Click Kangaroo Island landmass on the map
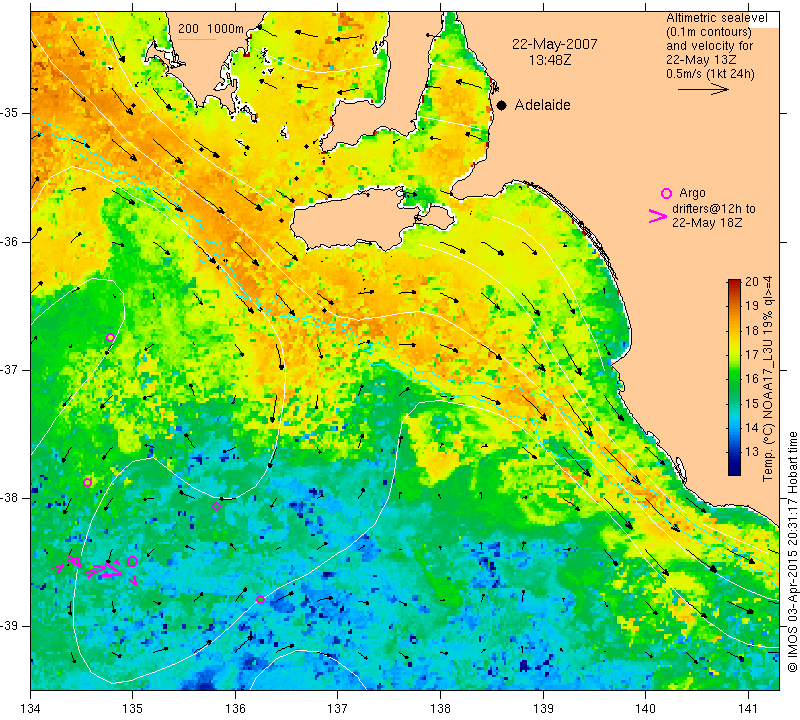 [x=357, y=218]
